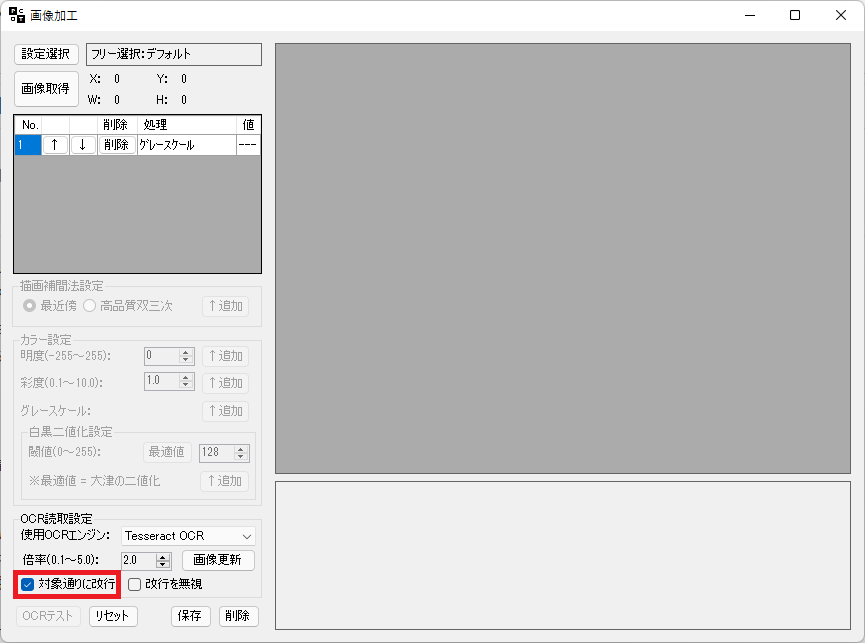Click リセット to reset settings

click(x=113, y=616)
